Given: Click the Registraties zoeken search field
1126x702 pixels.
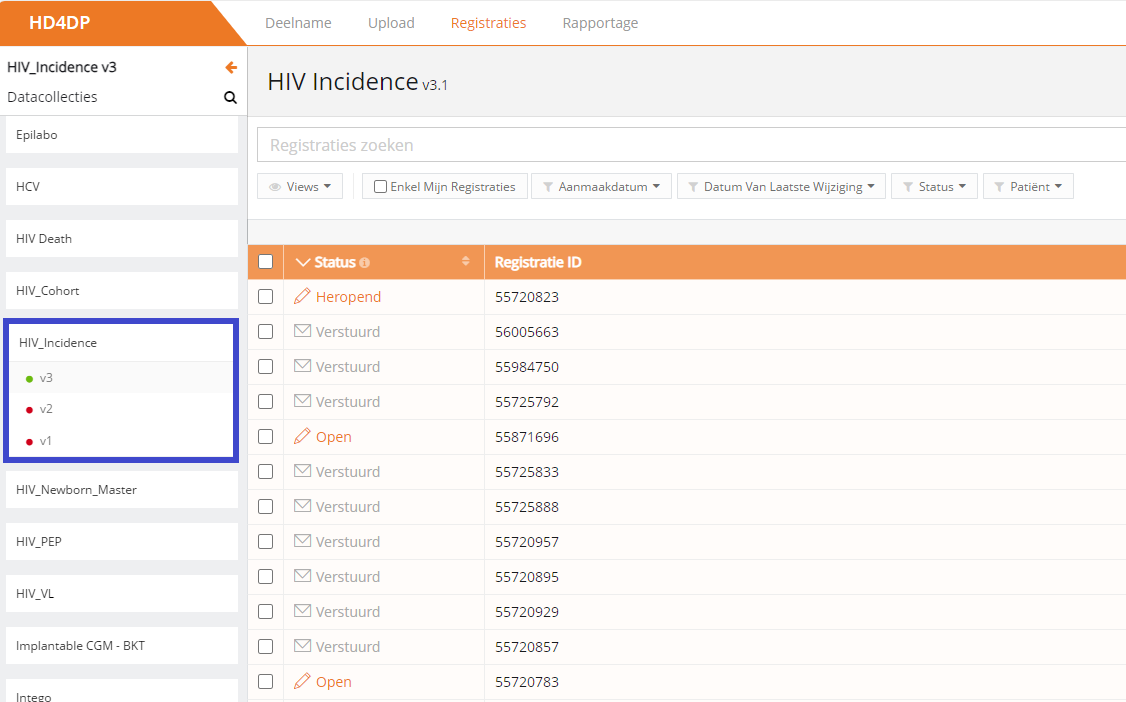Looking at the screenshot, I should (690, 145).
